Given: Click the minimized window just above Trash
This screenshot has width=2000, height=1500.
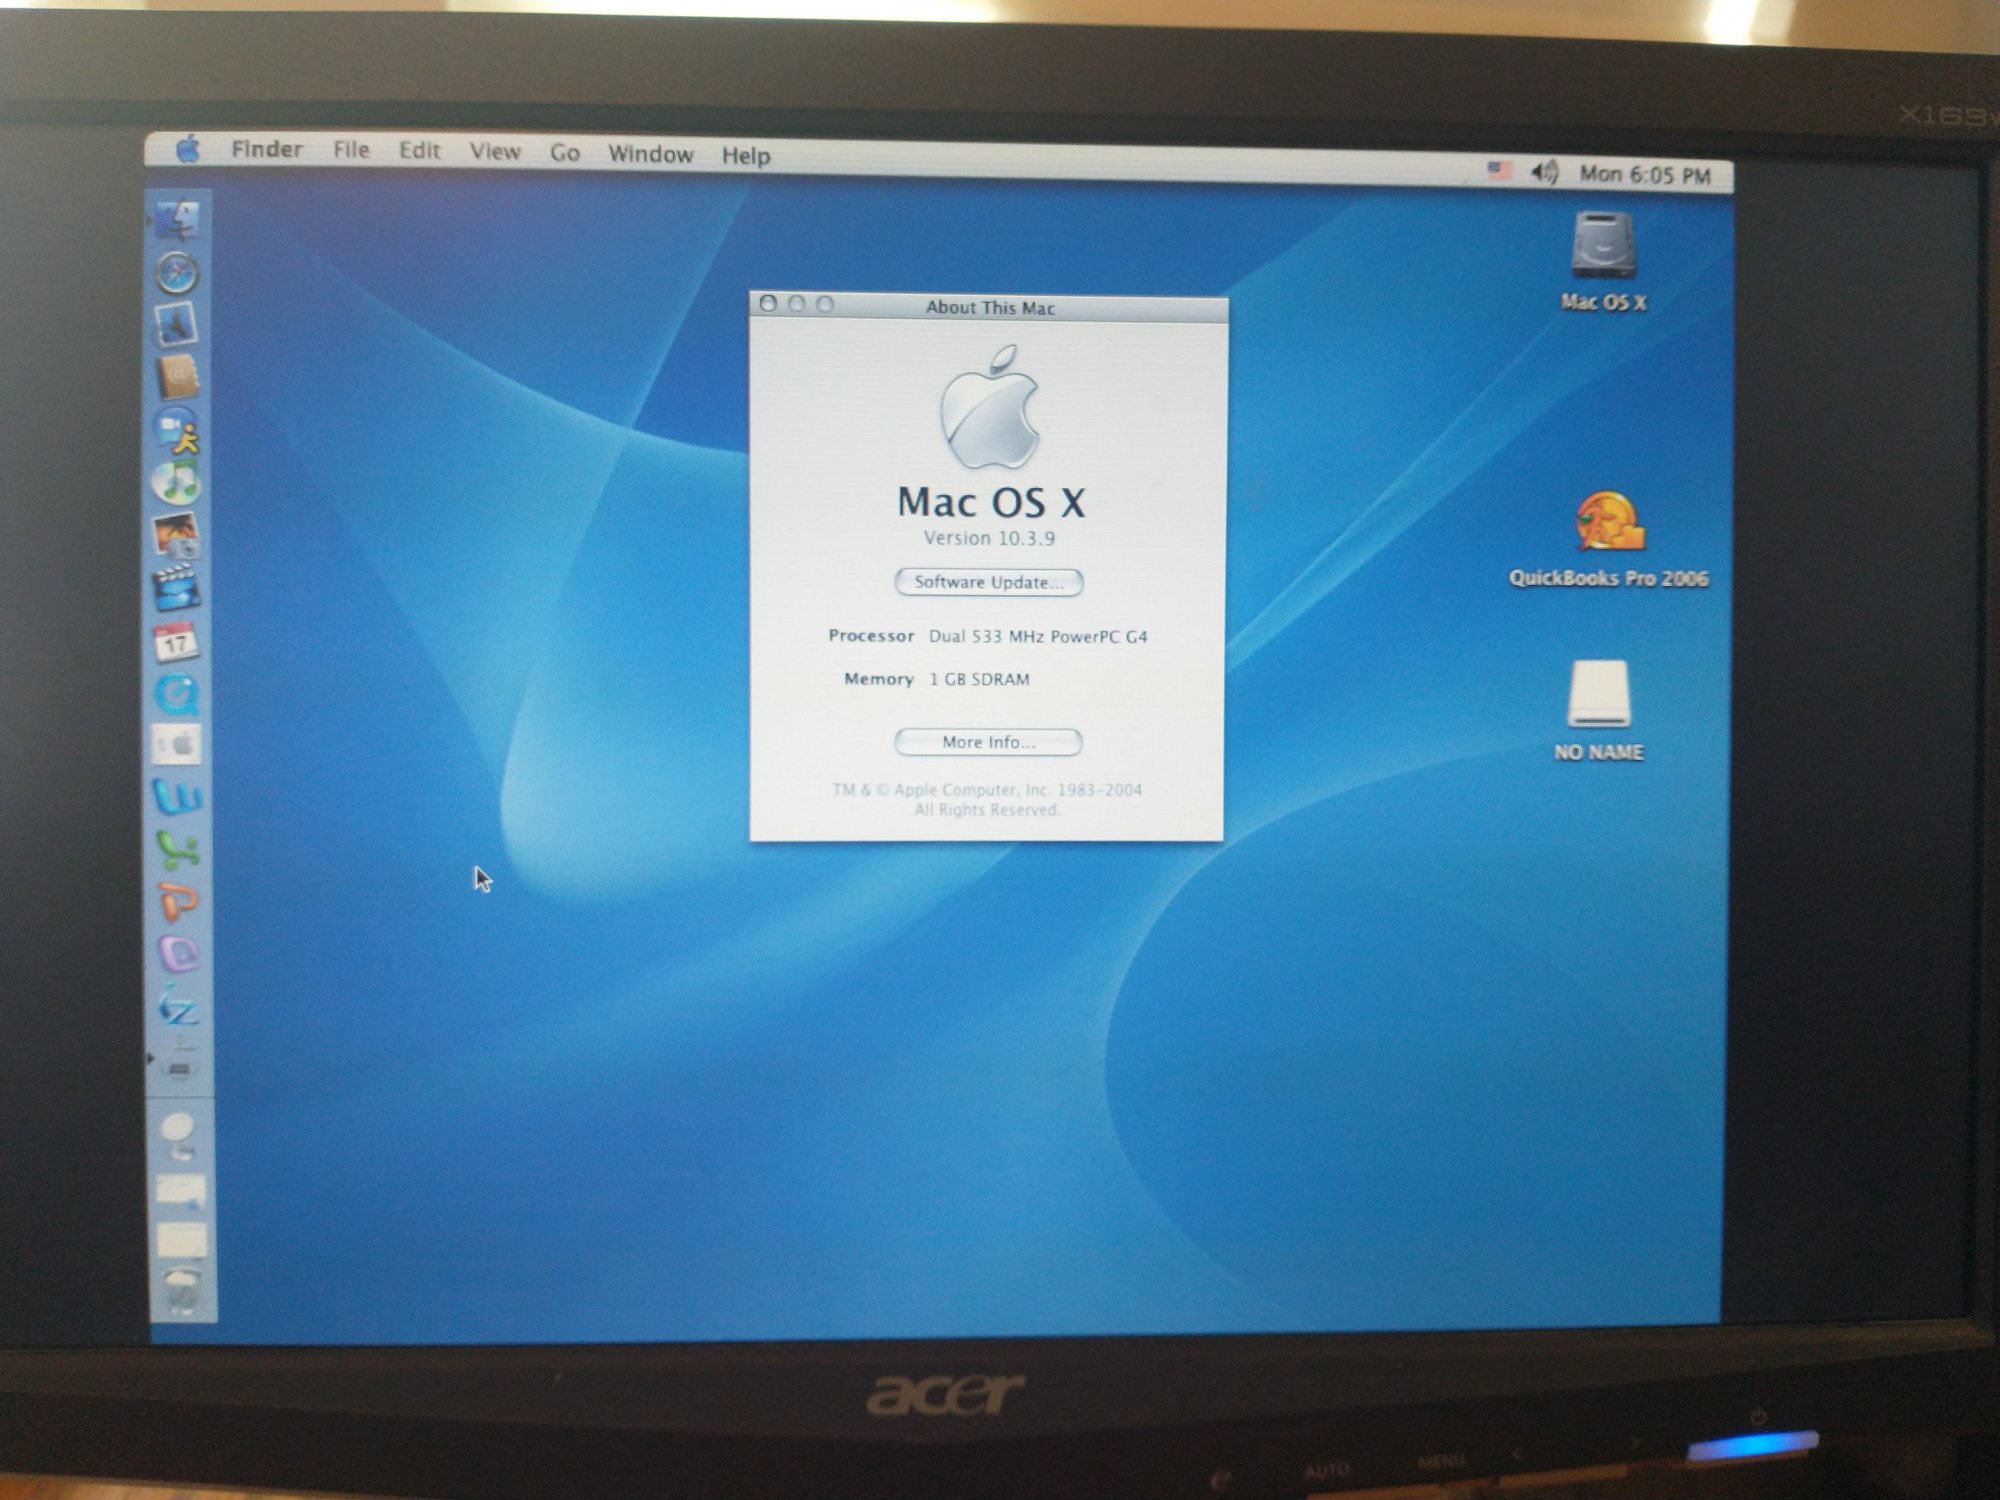Looking at the screenshot, I should (182, 1240).
